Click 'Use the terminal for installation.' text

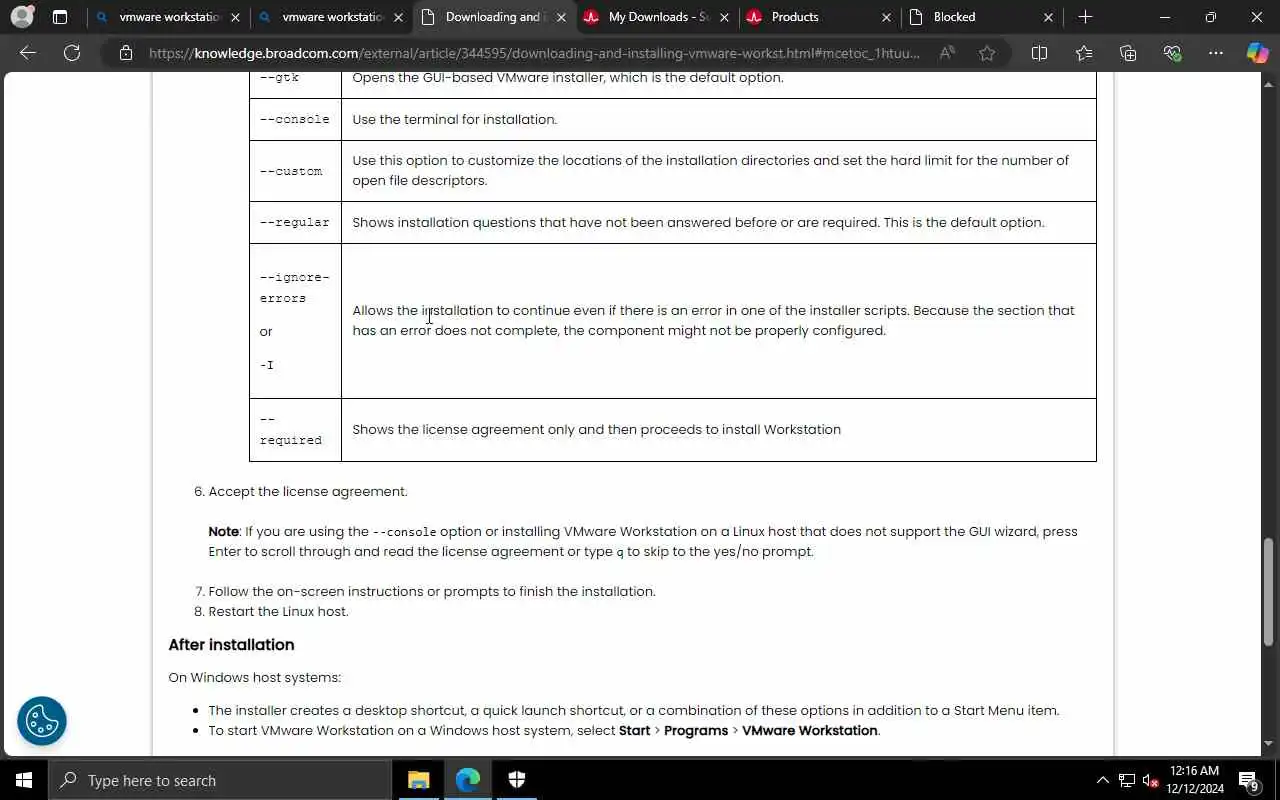tap(455, 119)
